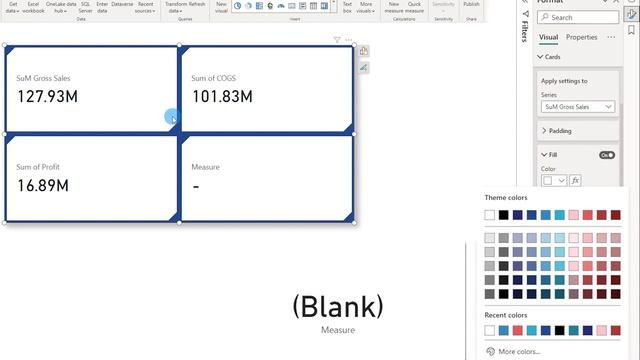Open the Get data ribbon button
This screenshot has height=360, width=640.
tap(13, 7)
